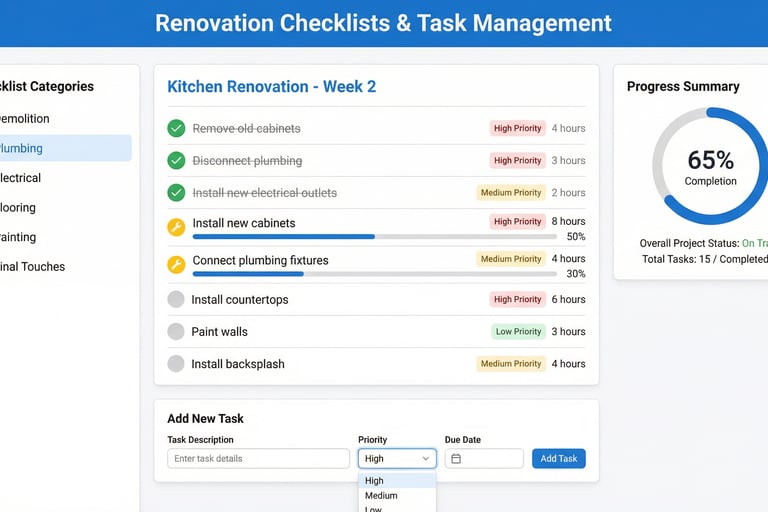Click wrench icon for Connect plumbing fixtures

[x=176, y=264]
